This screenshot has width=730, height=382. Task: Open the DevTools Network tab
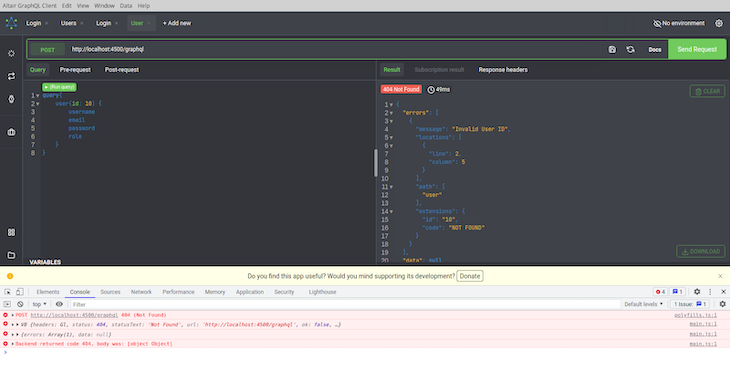tap(141, 292)
